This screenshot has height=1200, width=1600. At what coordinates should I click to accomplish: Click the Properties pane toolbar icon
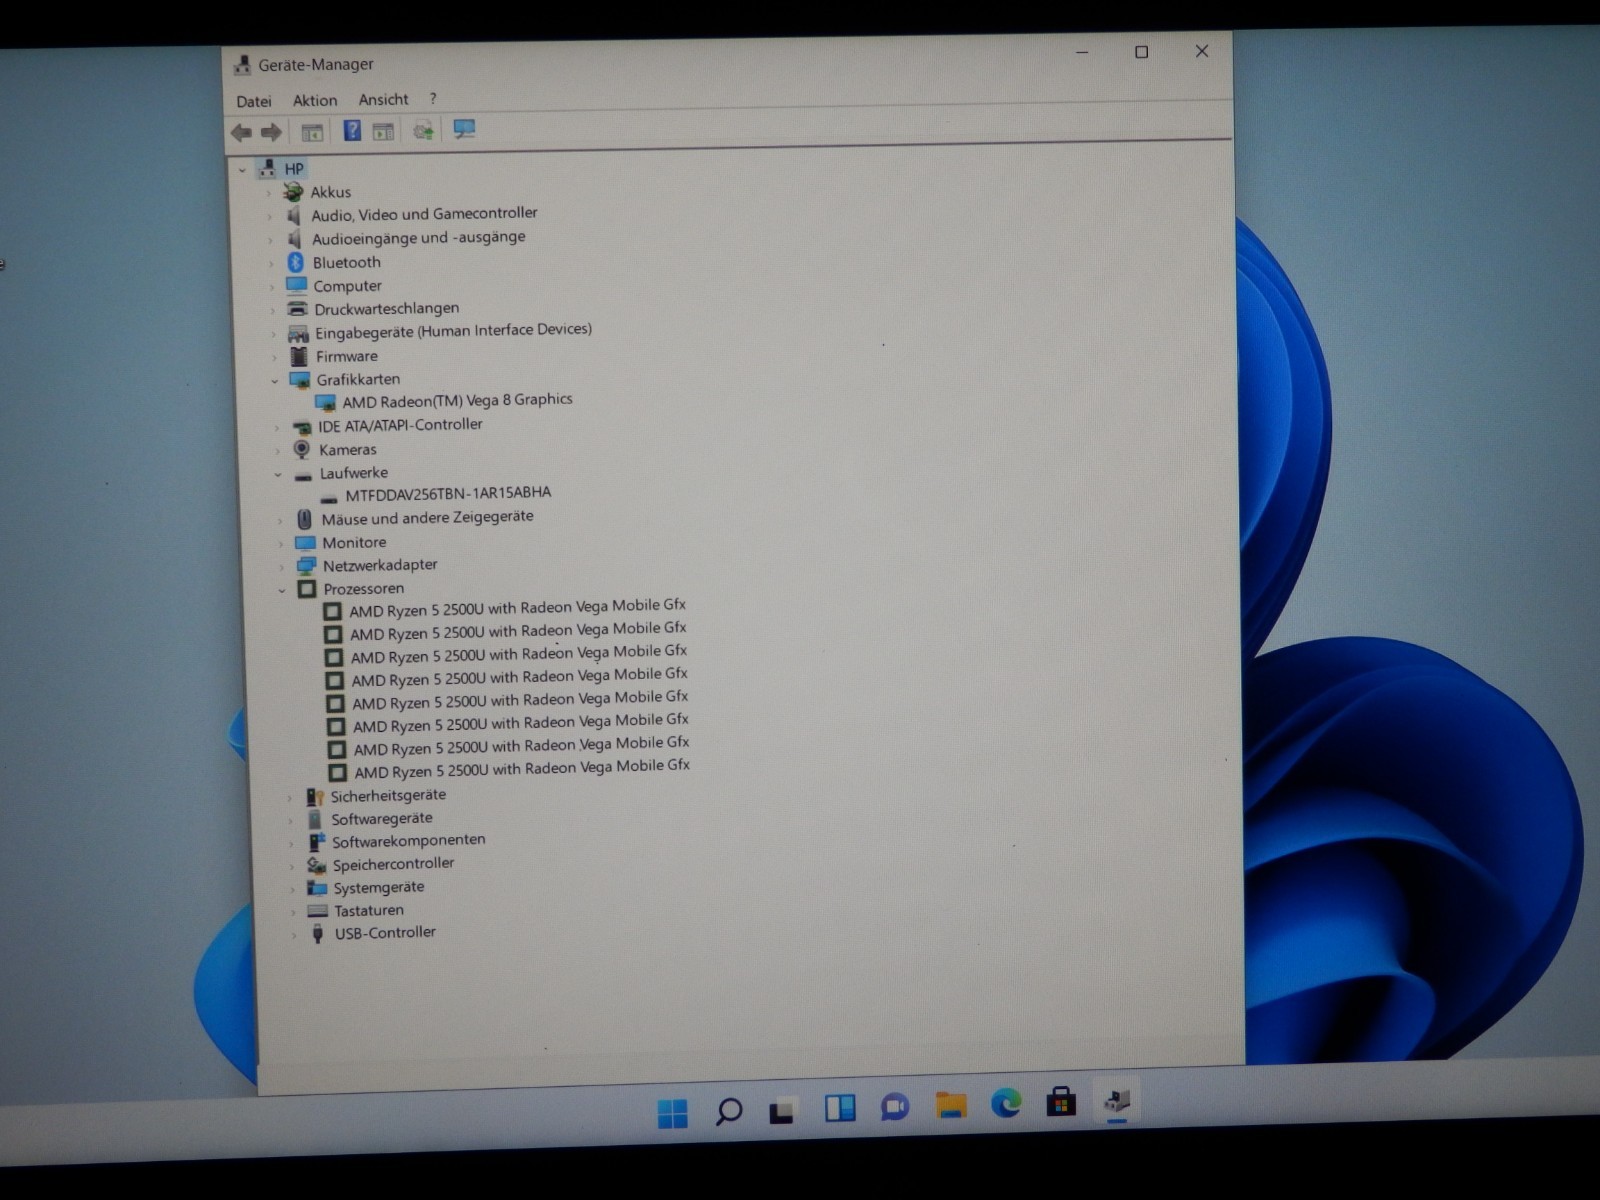[x=383, y=131]
